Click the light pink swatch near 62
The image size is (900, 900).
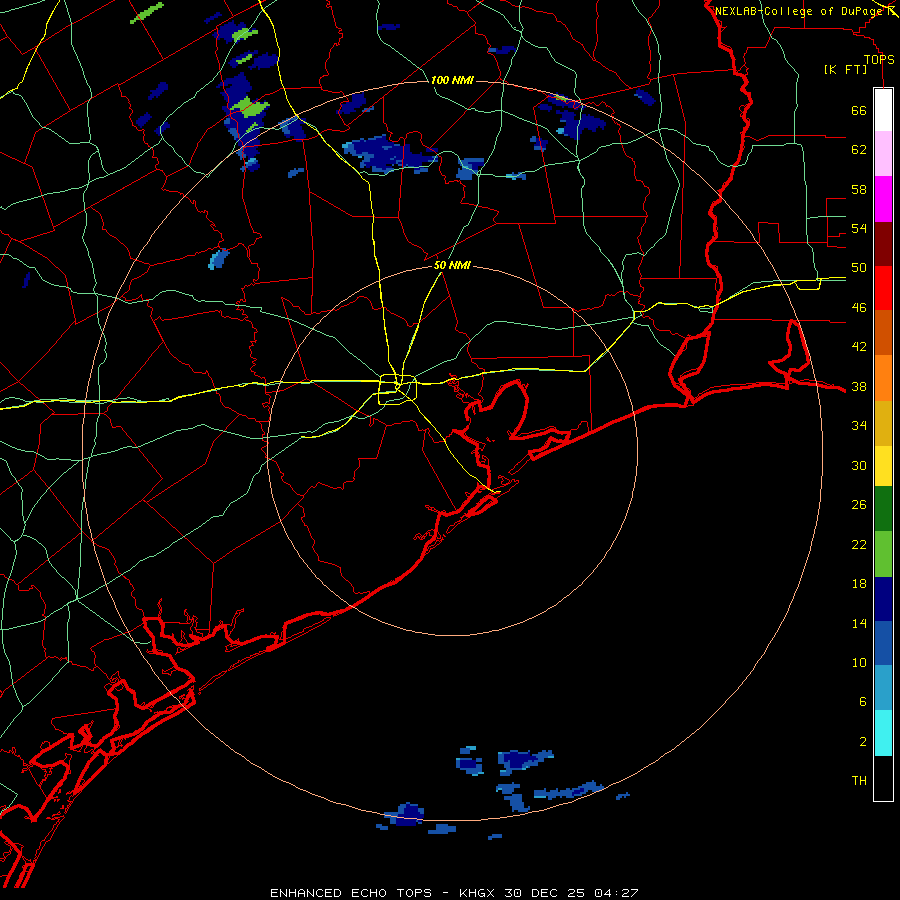pos(883,154)
